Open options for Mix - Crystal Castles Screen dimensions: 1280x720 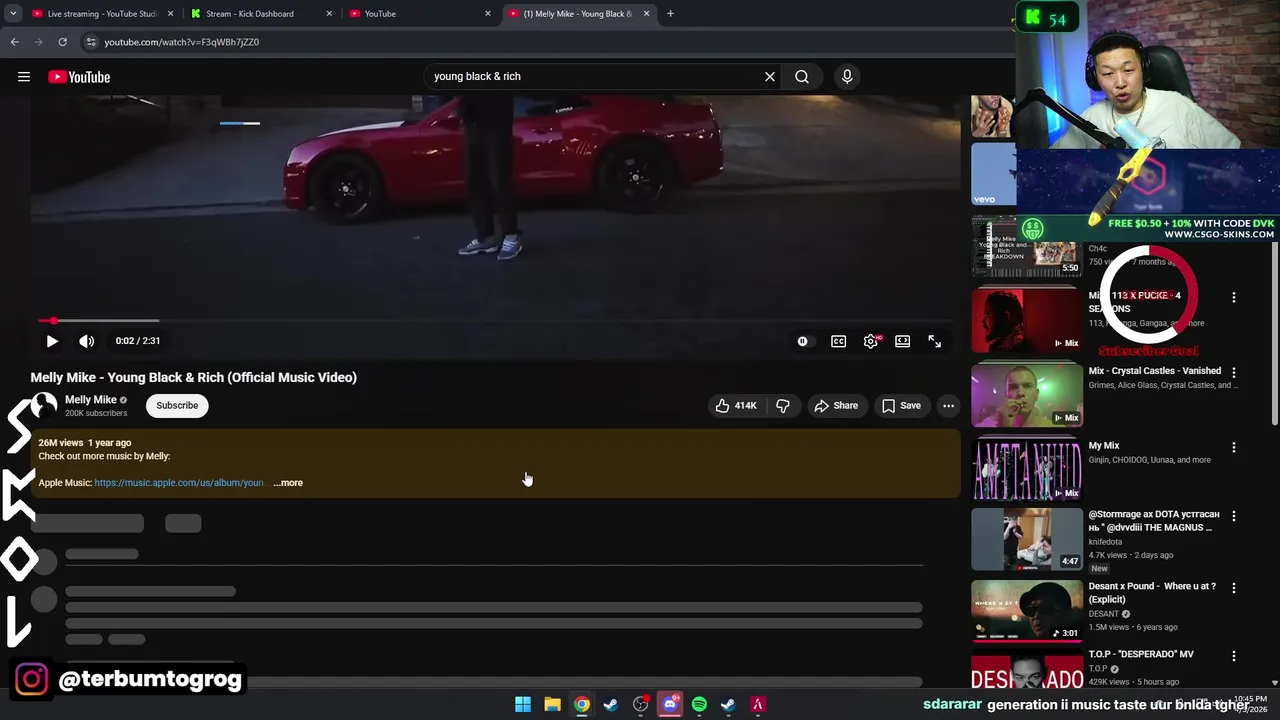click(1233, 372)
